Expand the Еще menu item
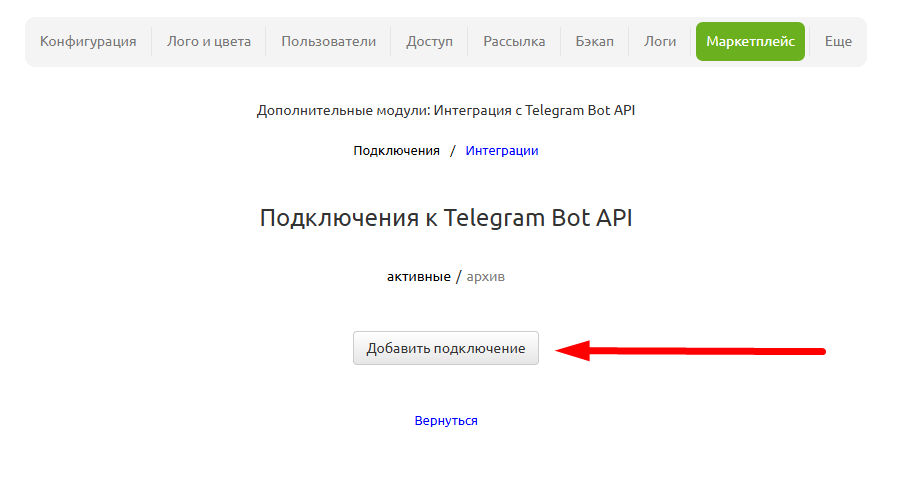 pos(838,42)
